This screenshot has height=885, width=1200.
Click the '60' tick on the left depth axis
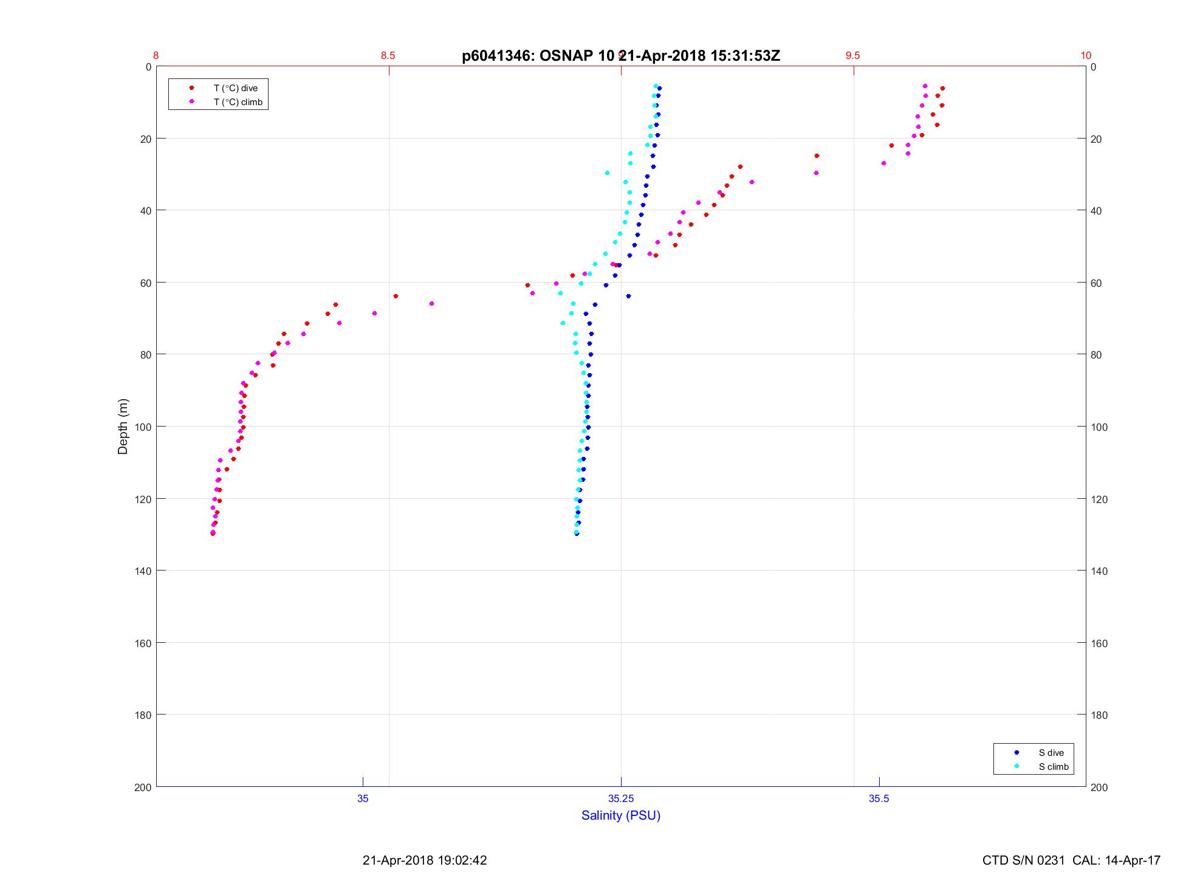(145, 283)
